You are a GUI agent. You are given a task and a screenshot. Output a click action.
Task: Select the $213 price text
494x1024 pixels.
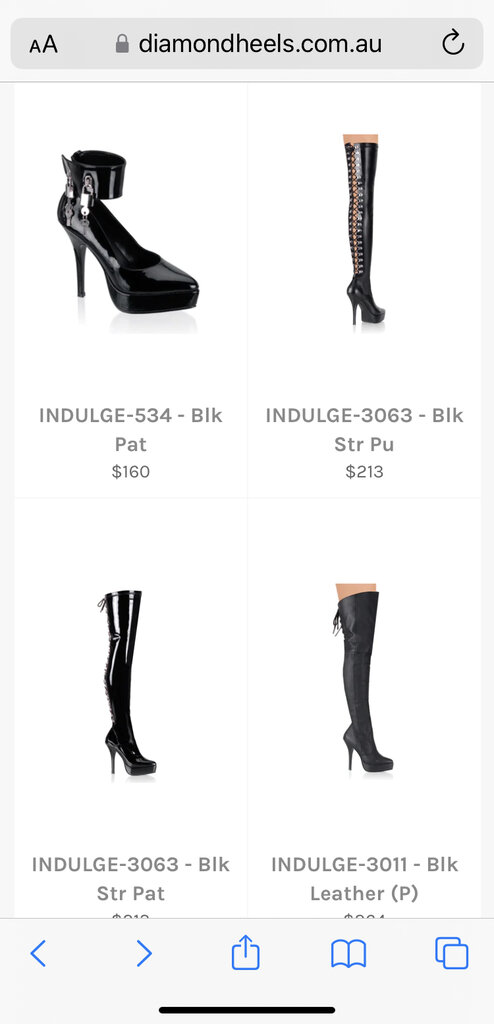(364, 472)
